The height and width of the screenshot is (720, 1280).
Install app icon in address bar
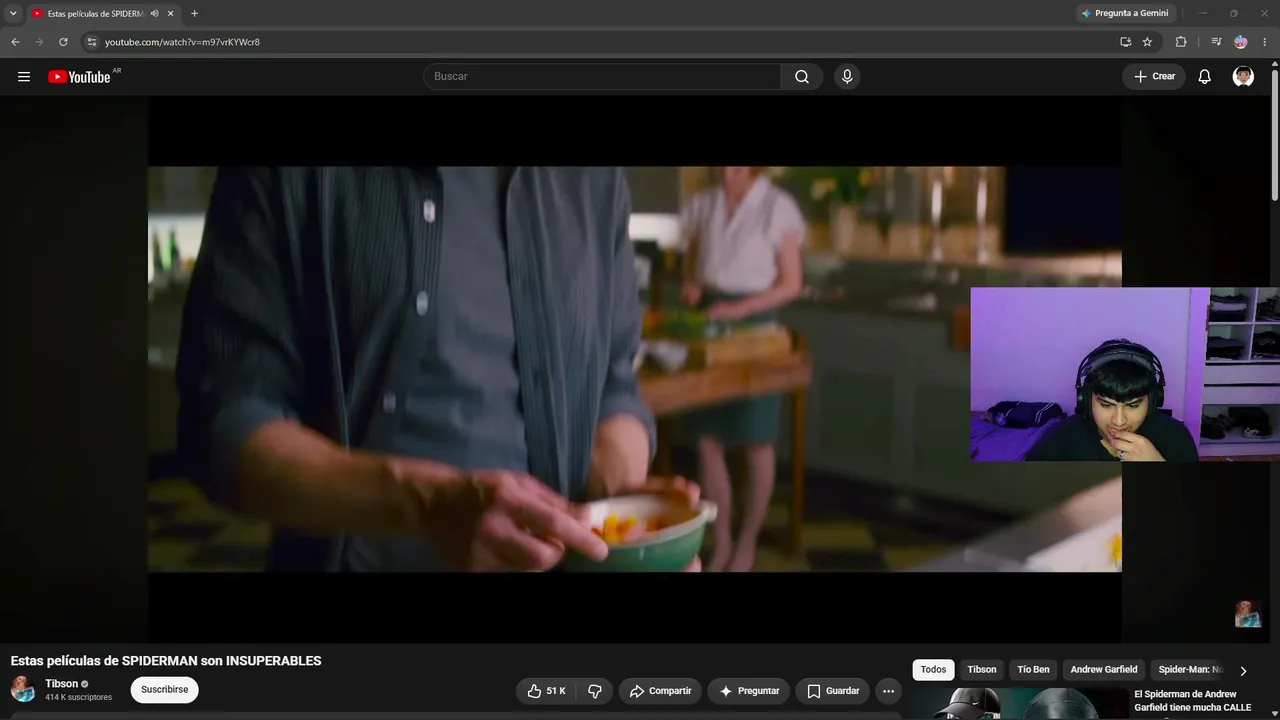click(x=1125, y=42)
